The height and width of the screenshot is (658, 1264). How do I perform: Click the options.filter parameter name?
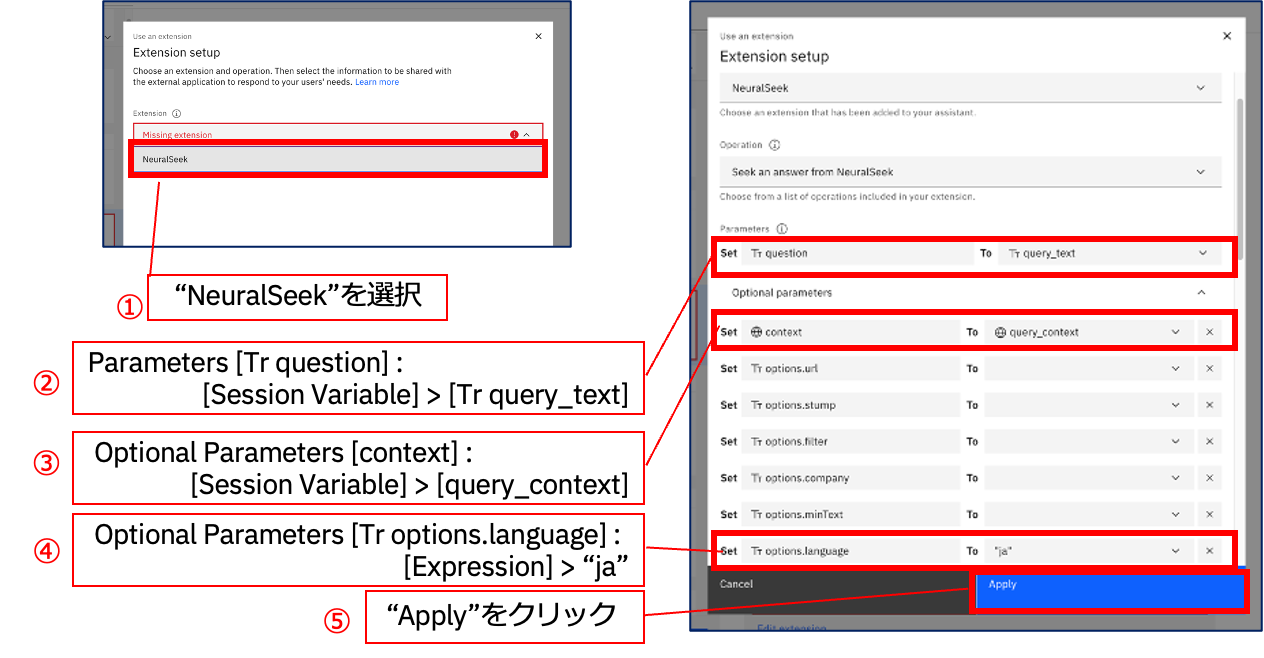(x=850, y=441)
